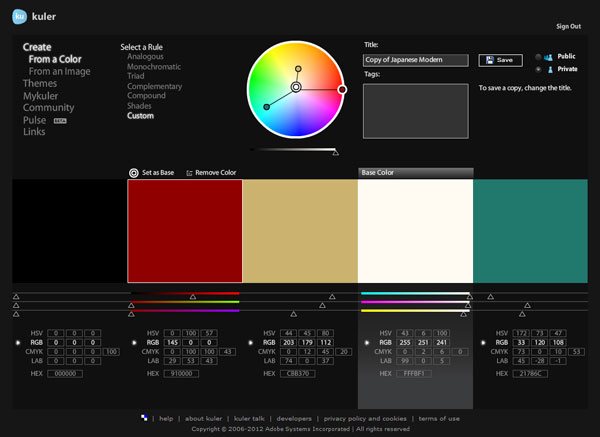This screenshot has height=437, width=600.
Task: Open the developers link
Action: pos(294,419)
